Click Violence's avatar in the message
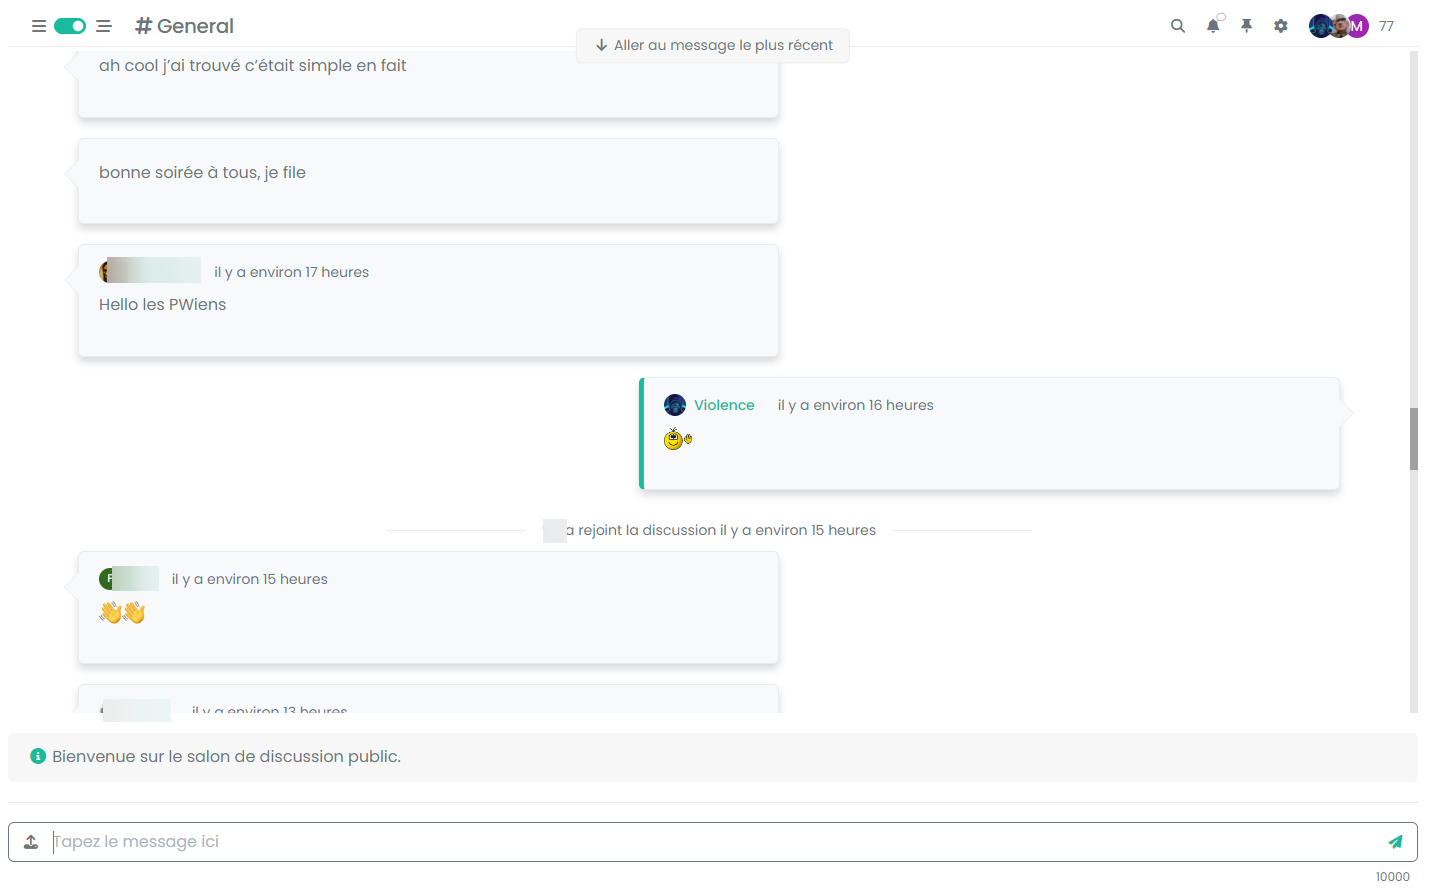This screenshot has width=1434, height=896. (675, 405)
